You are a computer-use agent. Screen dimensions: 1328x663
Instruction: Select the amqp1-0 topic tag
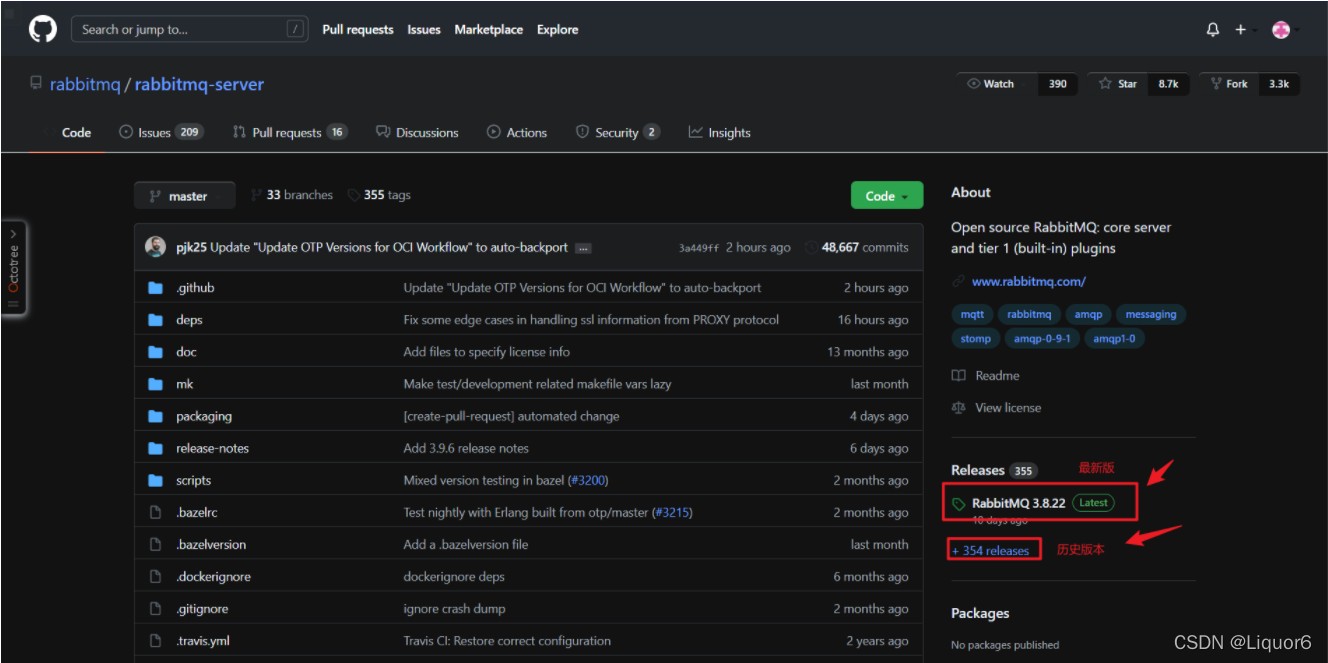click(x=1115, y=338)
